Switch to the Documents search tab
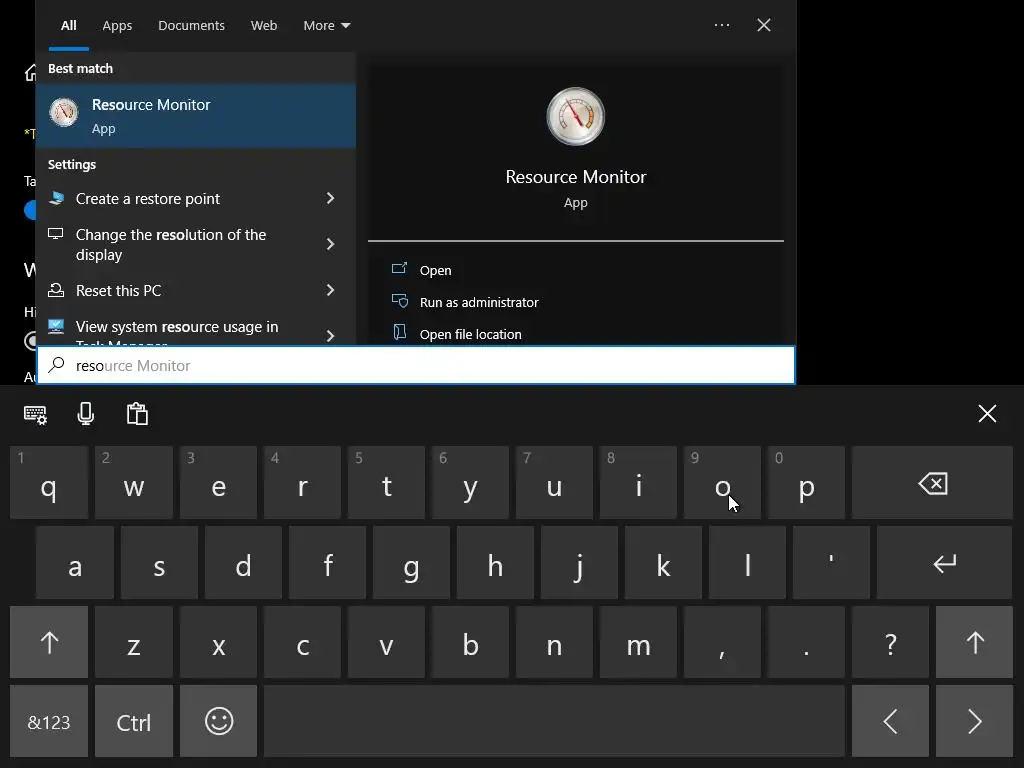Viewport: 1024px width, 768px height. click(191, 25)
